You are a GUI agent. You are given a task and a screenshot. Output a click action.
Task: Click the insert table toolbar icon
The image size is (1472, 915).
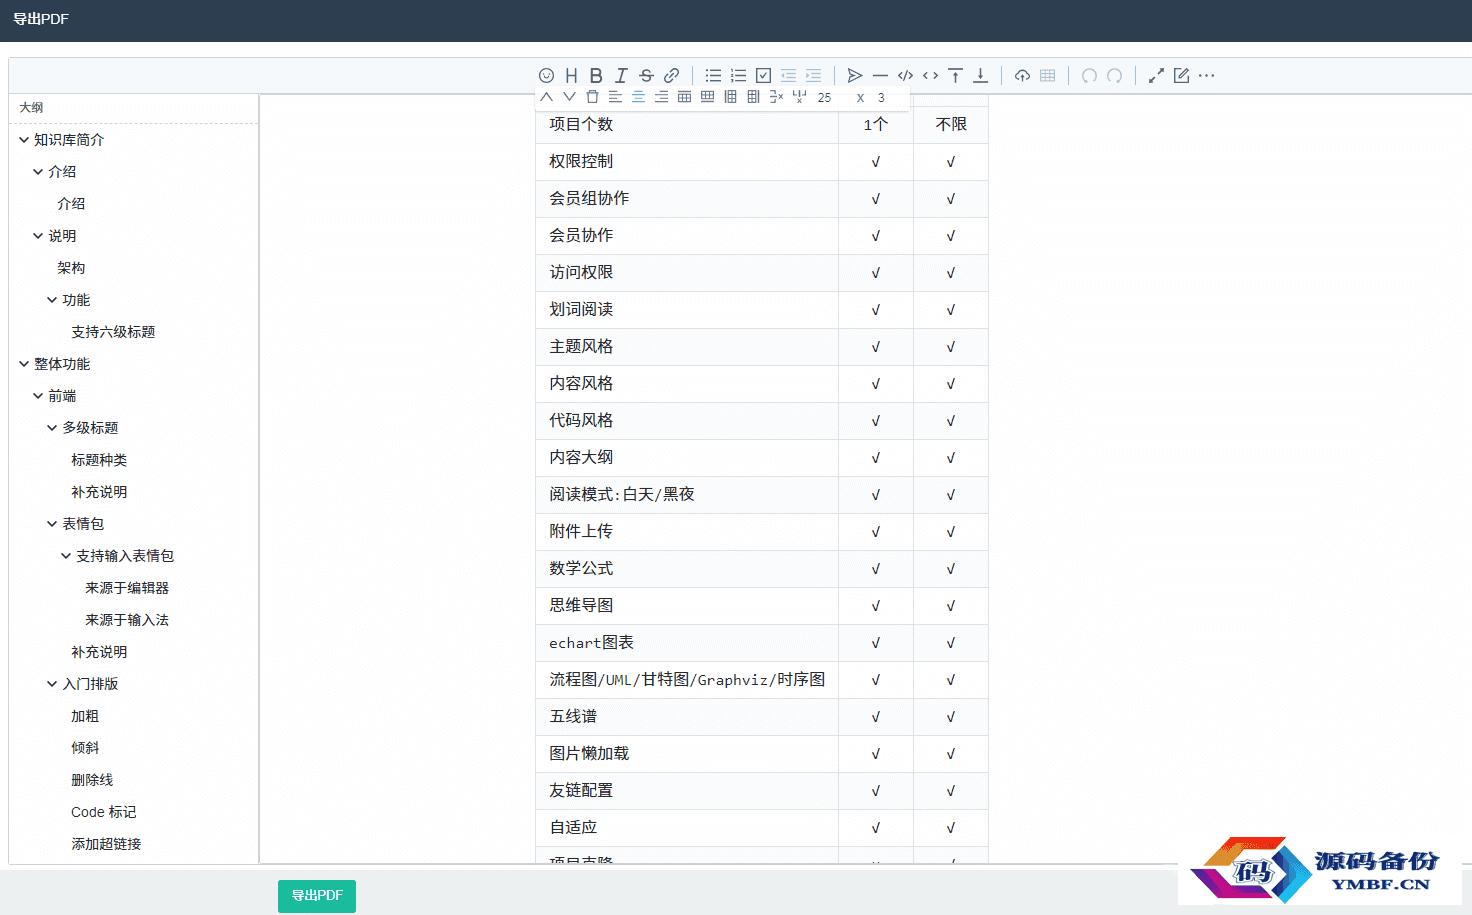(x=1047, y=76)
